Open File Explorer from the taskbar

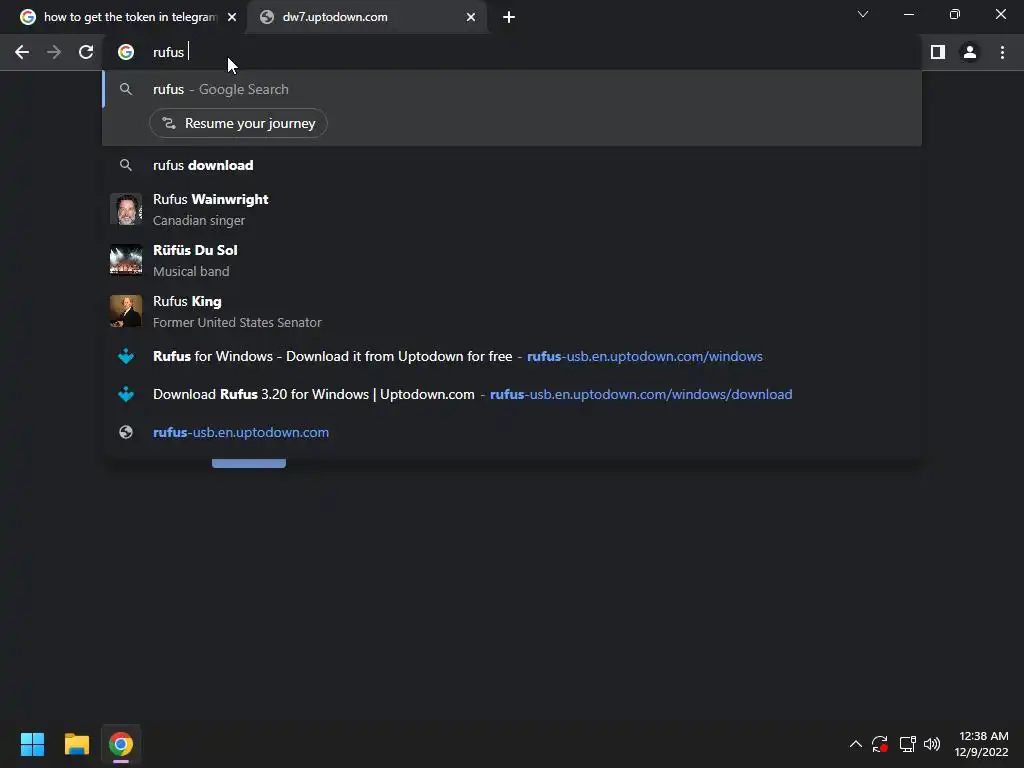tap(76, 744)
